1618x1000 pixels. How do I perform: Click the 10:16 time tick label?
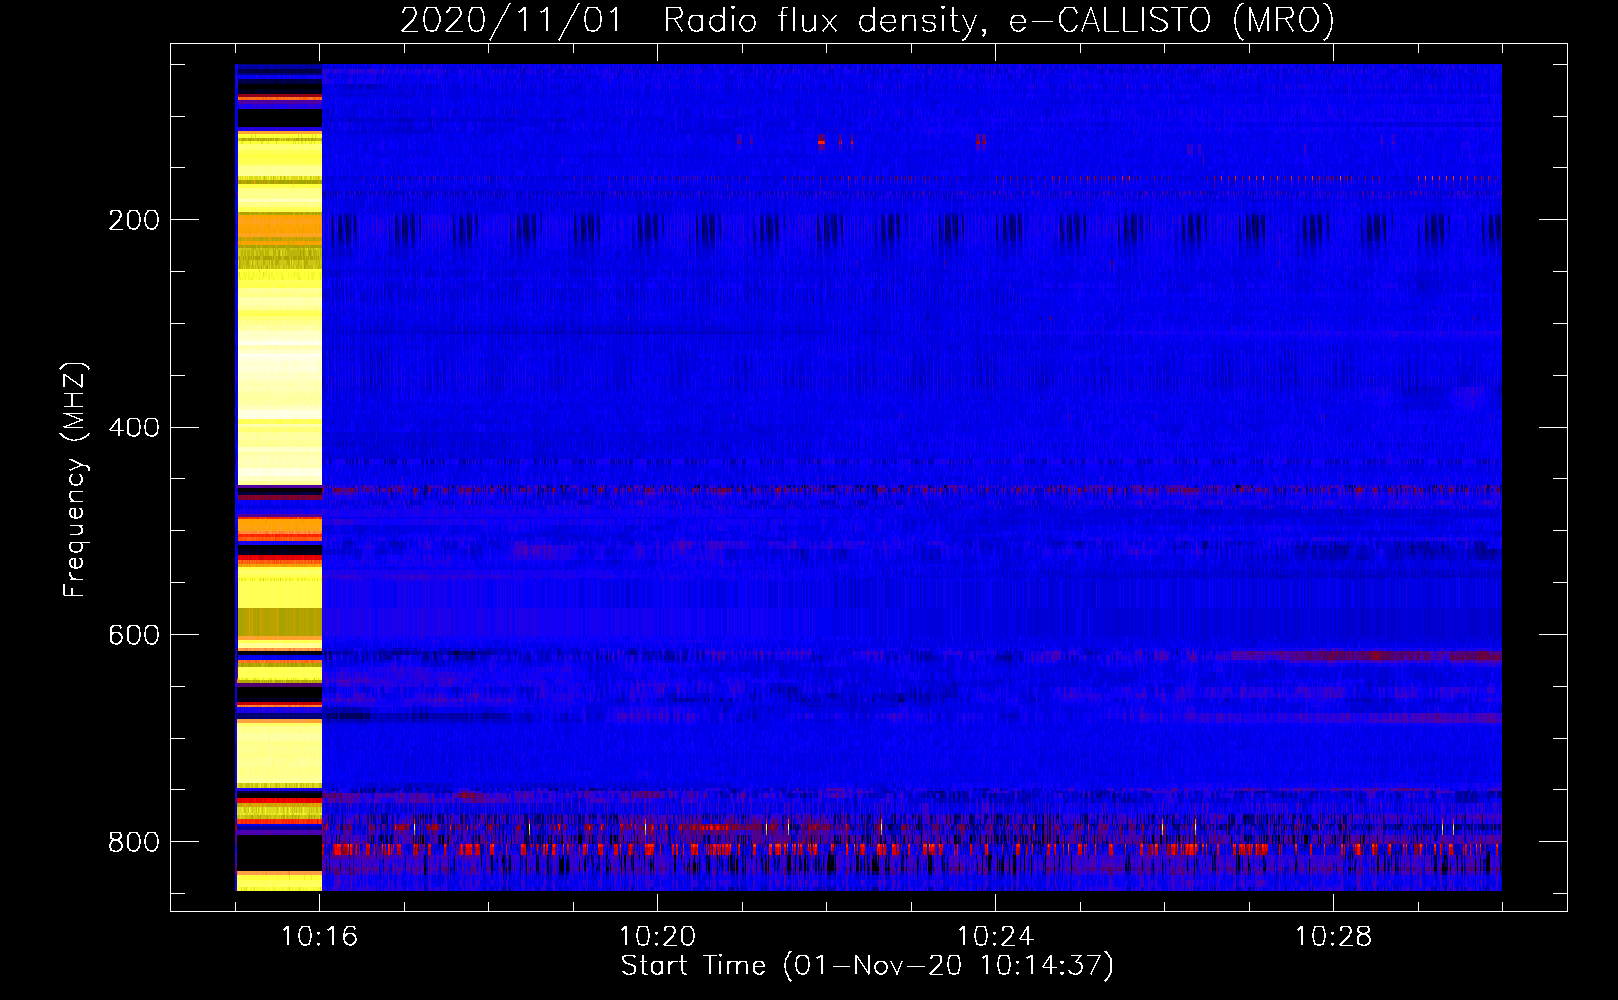point(320,937)
